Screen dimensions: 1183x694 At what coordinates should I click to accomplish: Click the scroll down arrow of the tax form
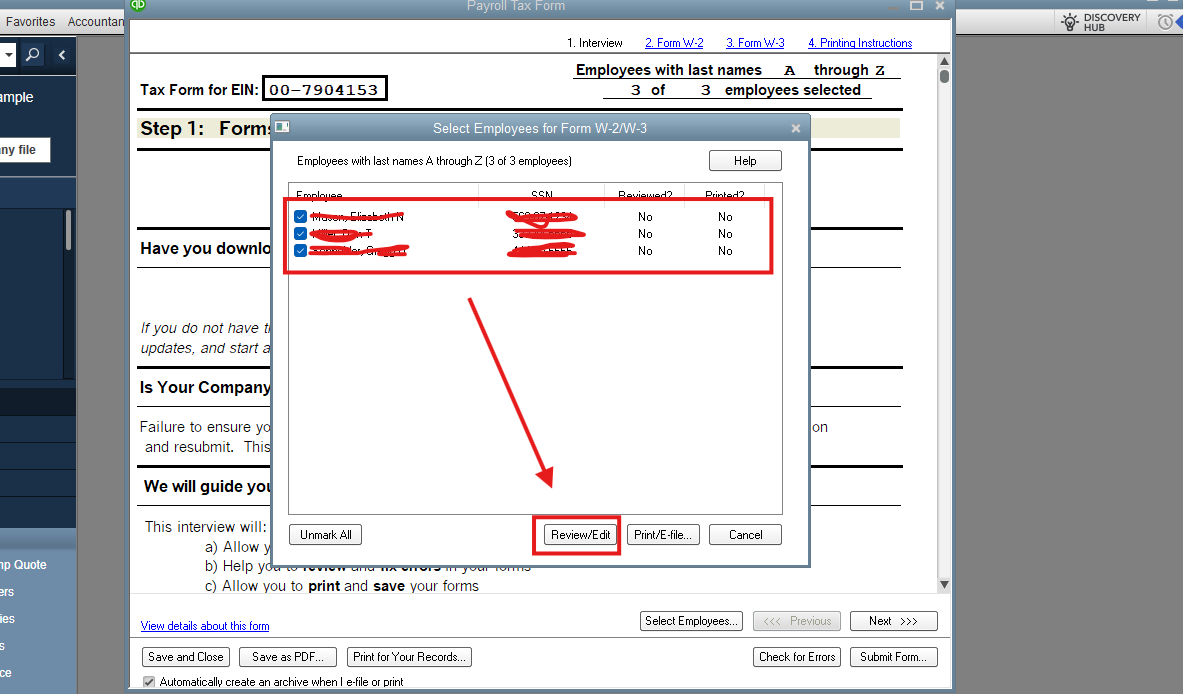(x=944, y=585)
